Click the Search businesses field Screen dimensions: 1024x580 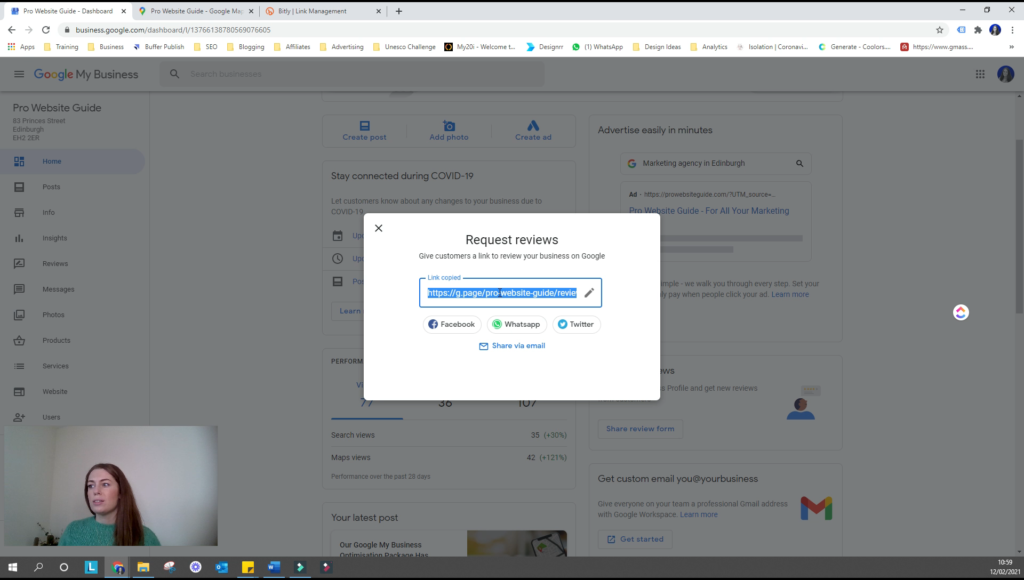[x=353, y=74]
